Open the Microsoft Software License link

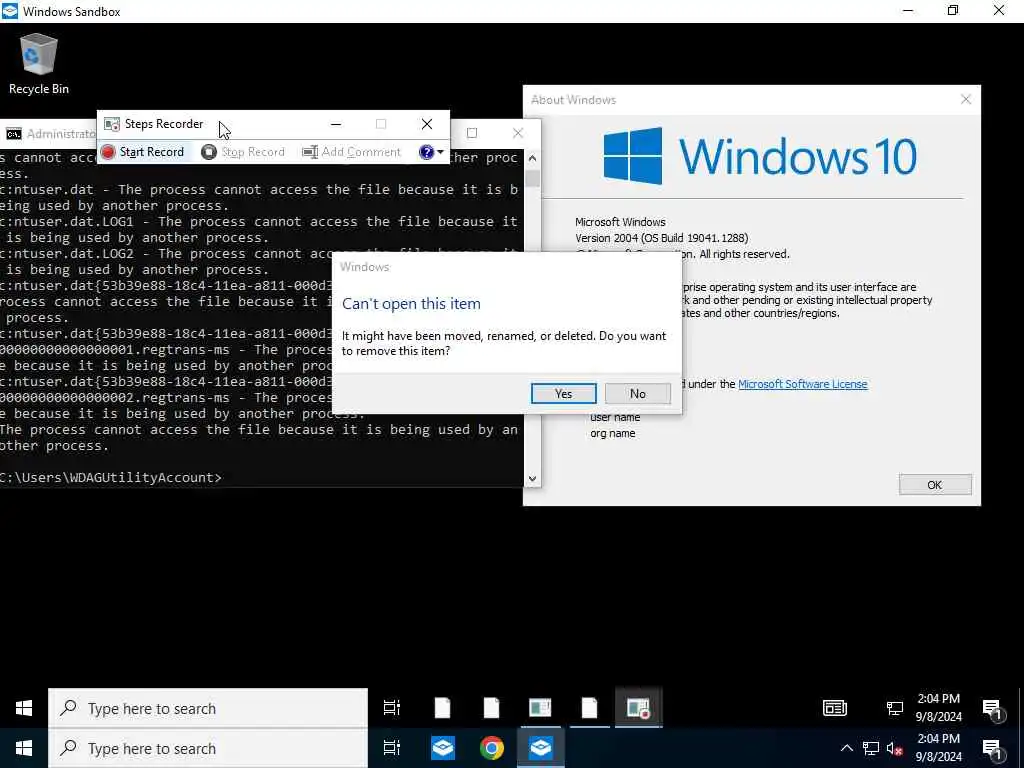click(x=803, y=384)
